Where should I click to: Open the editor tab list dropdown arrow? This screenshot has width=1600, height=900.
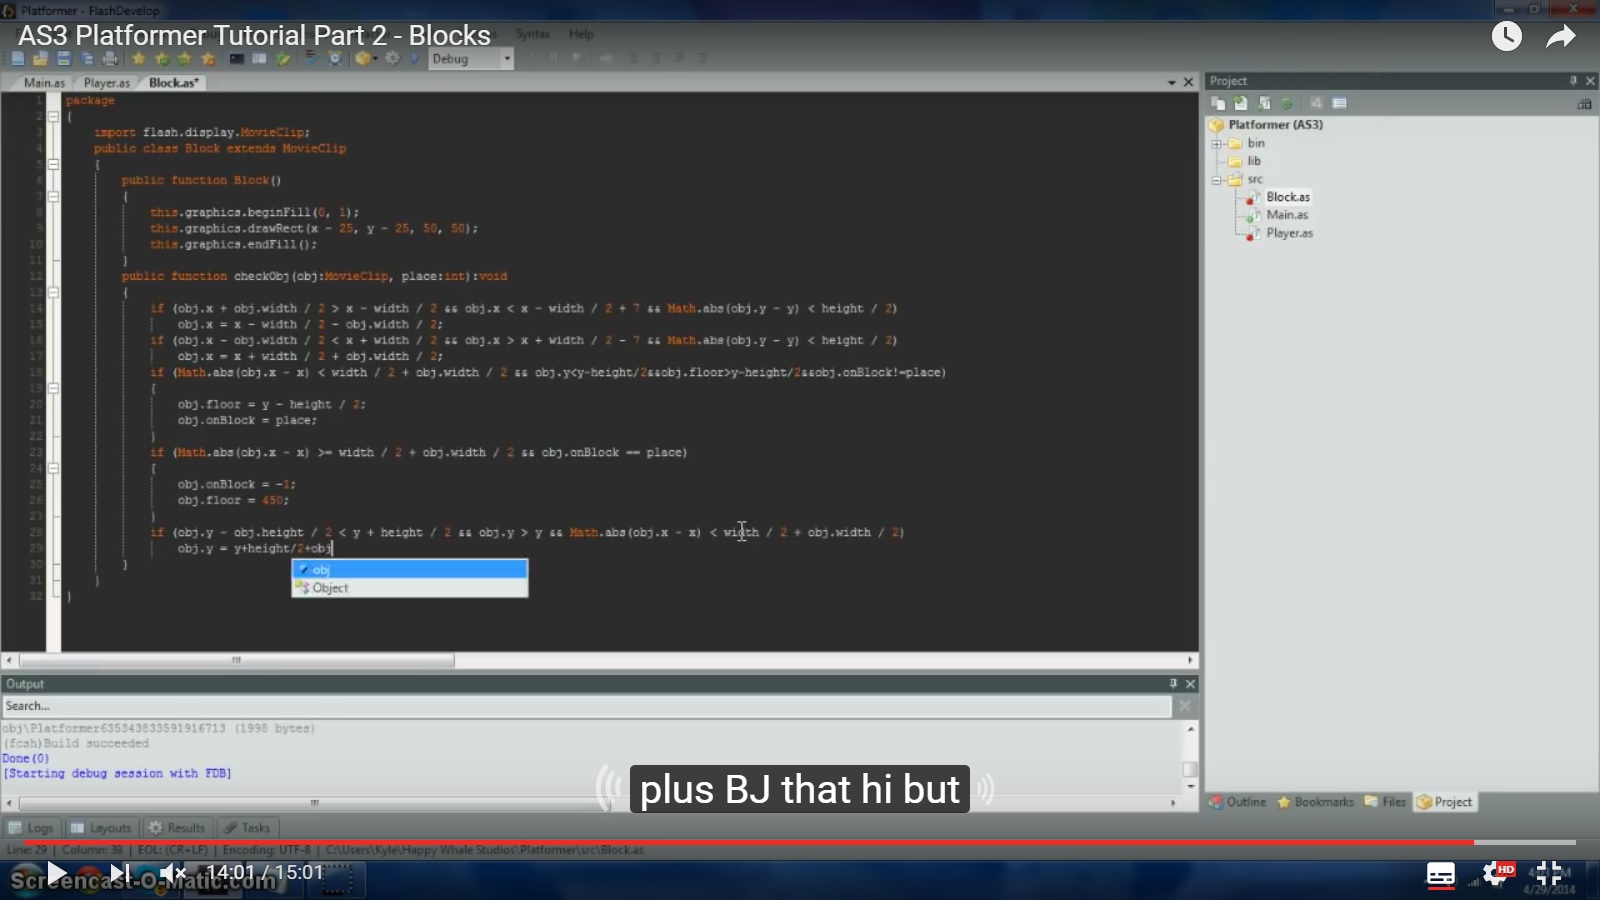tap(1172, 83)
